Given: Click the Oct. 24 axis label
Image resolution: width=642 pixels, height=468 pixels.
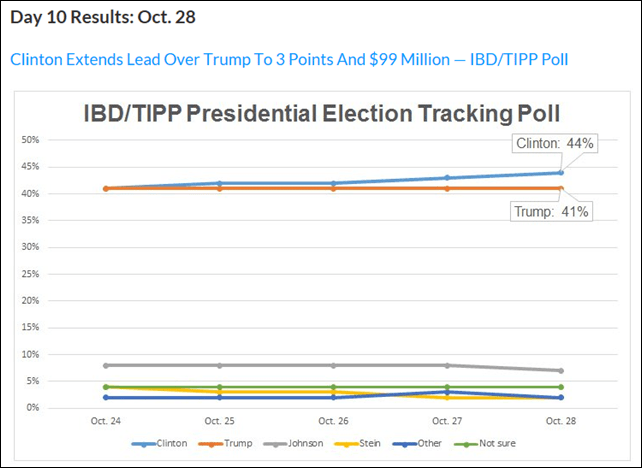Looking at the screenshot, I should pos(104,421).
